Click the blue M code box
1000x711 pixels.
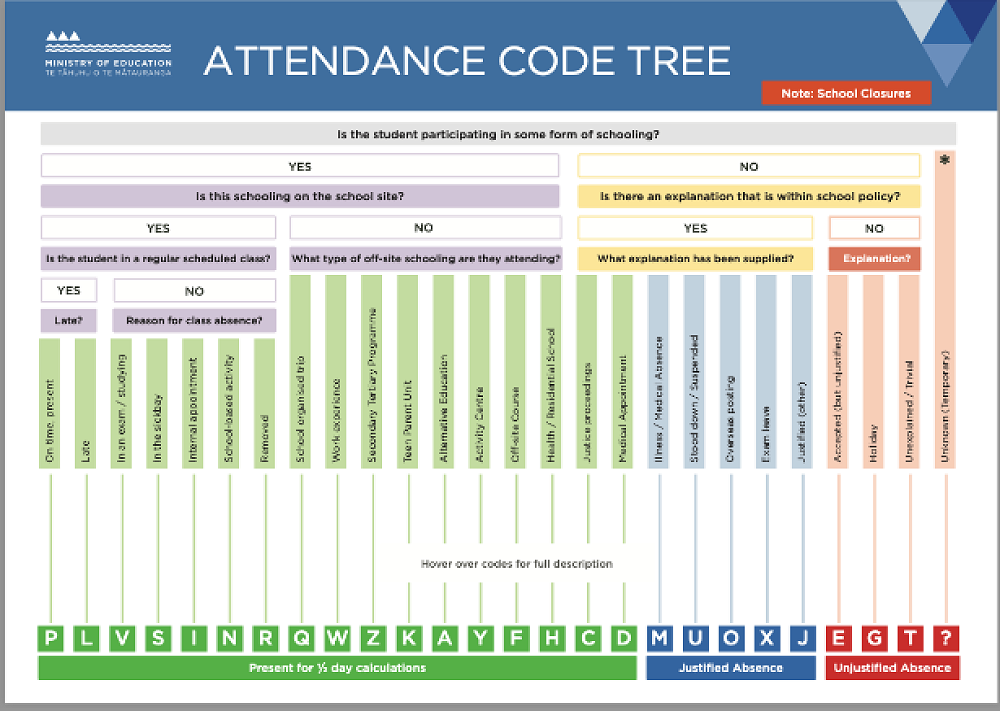659,638
